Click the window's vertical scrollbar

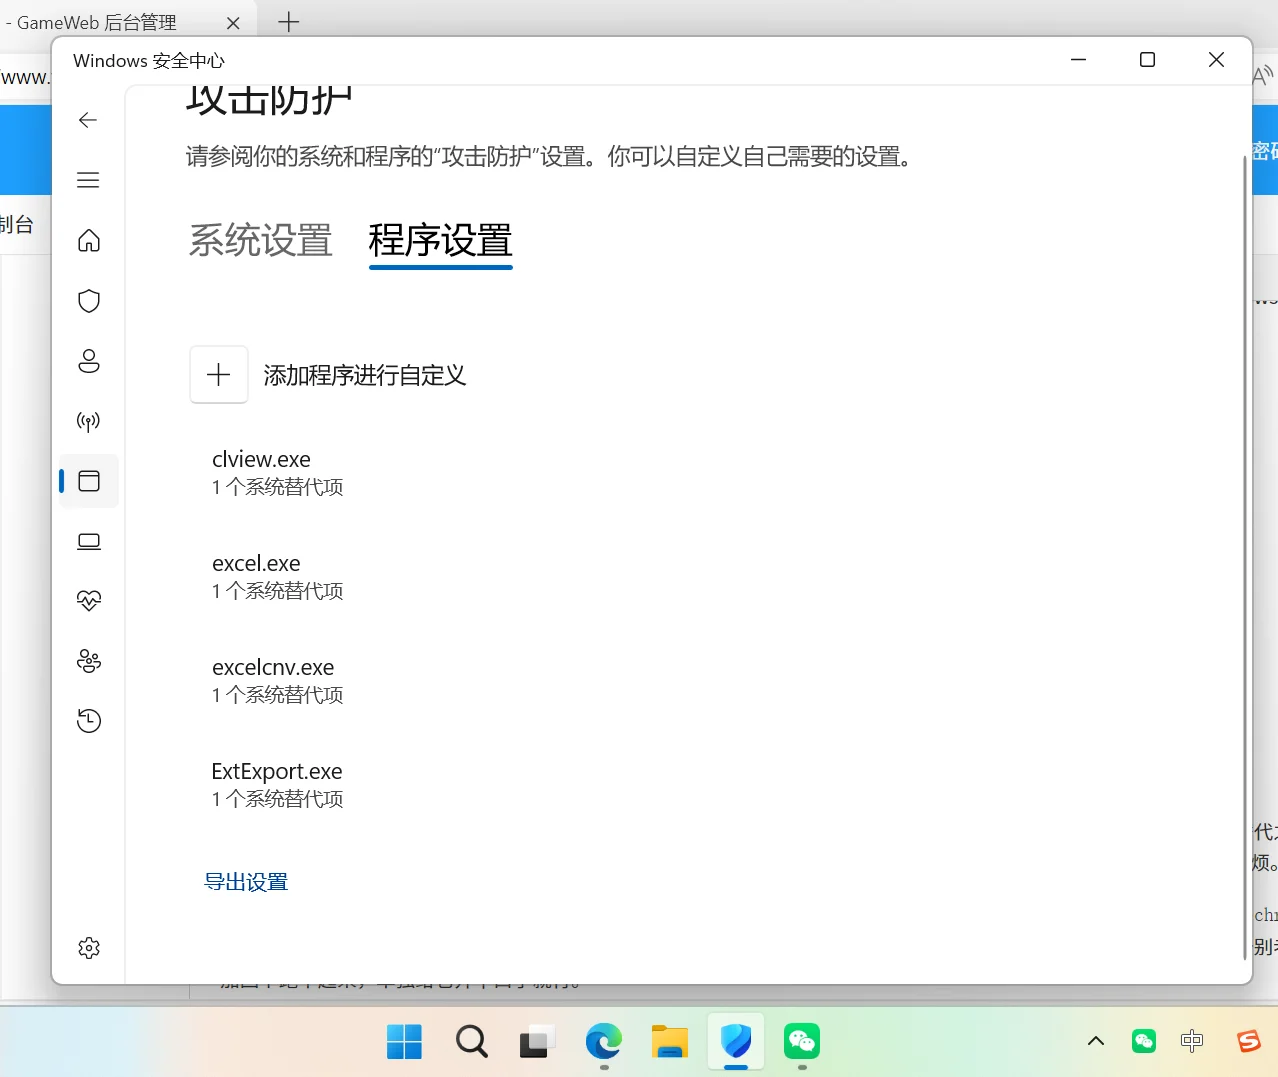coord(1245,560)
